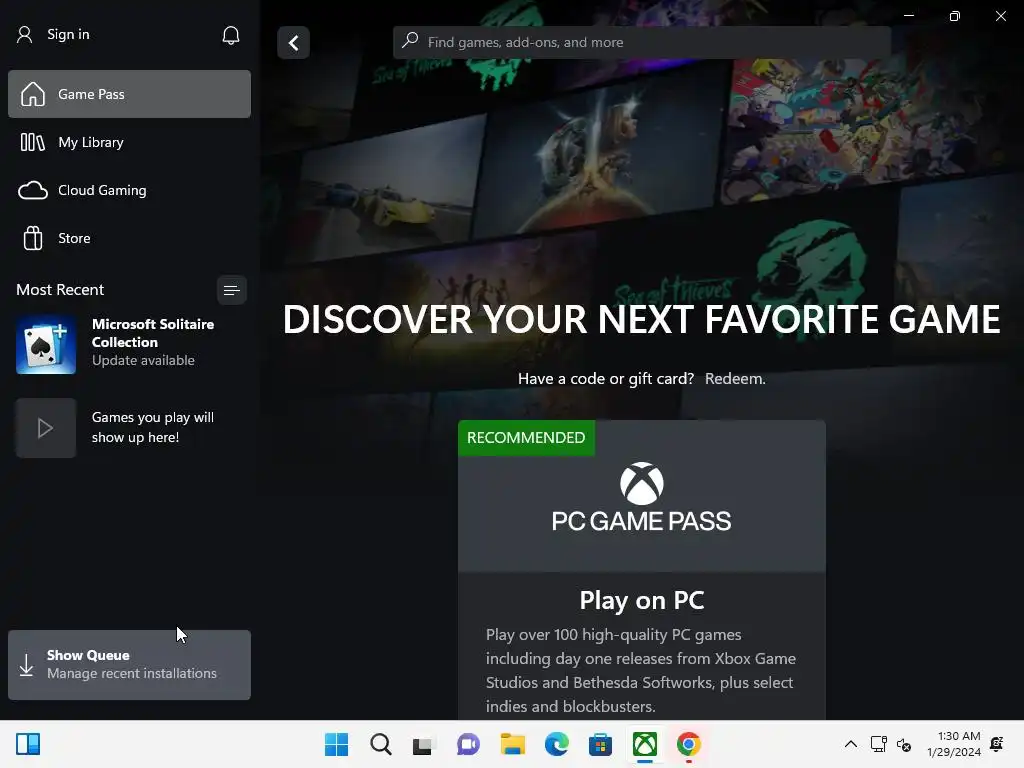Click the Show Queue button
This screenshot has height=768, width=1024.
click(x=129, y=665)
